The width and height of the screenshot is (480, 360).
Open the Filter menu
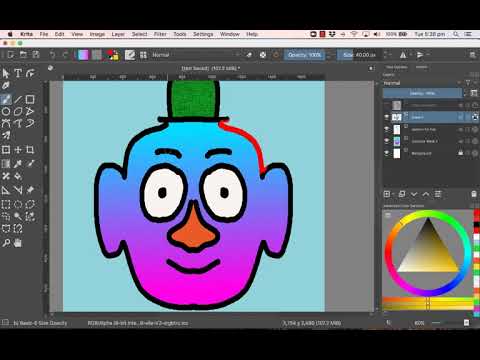(160, 34)
